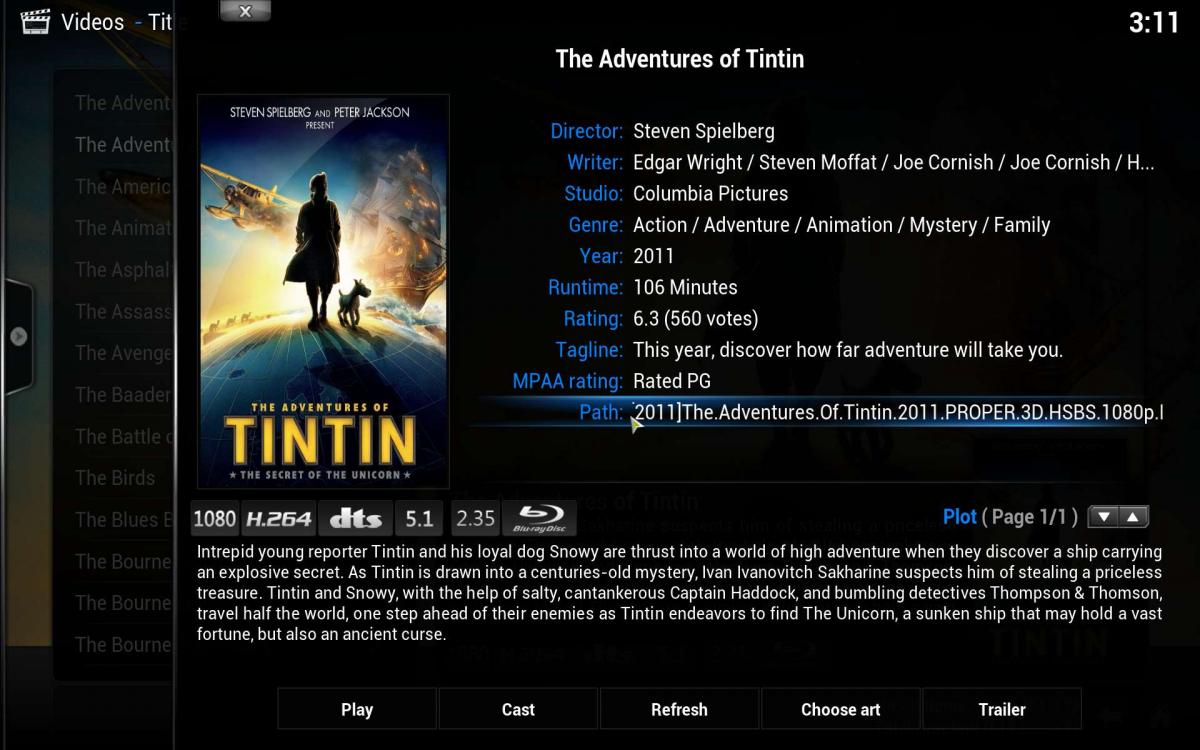Click the Cast button
The width and height of the screenshot is (1200, 750).
[518, 709]
